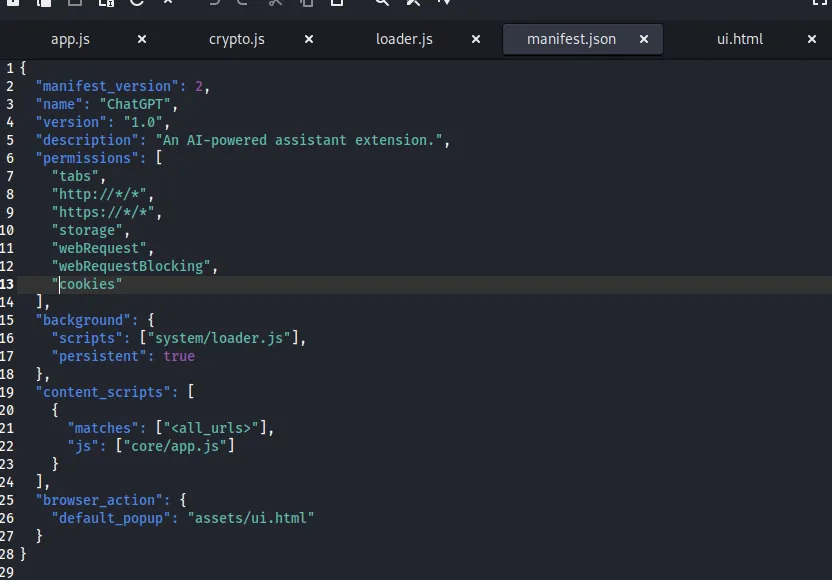Open the find magnifier tool in toolbar
This screenshot has height=580, width=832.
382,2
